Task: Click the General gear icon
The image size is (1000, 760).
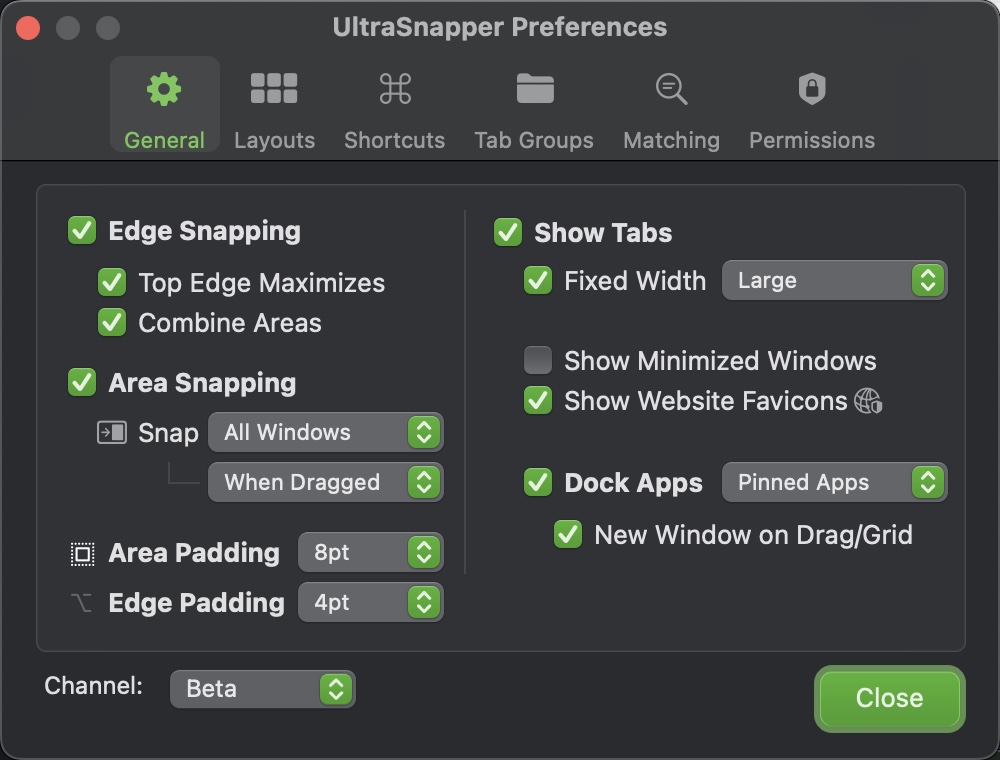Action: tap(164, 88)
